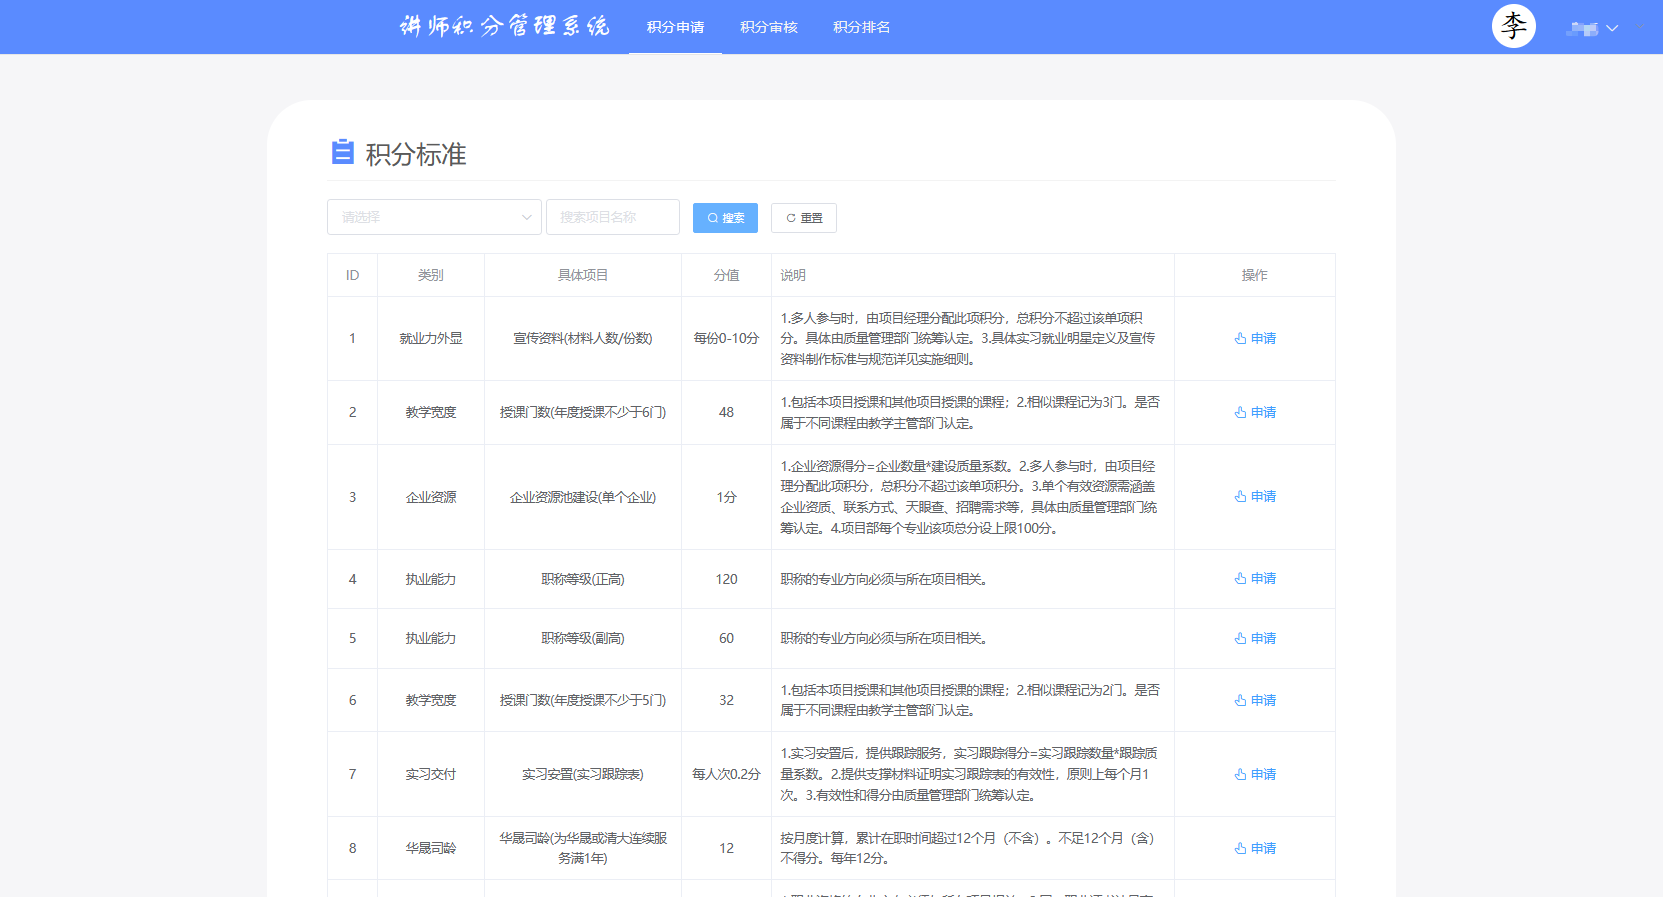Click the 类别 column header
This screenshot has width=1663, height=897.
tap(431, 275)
